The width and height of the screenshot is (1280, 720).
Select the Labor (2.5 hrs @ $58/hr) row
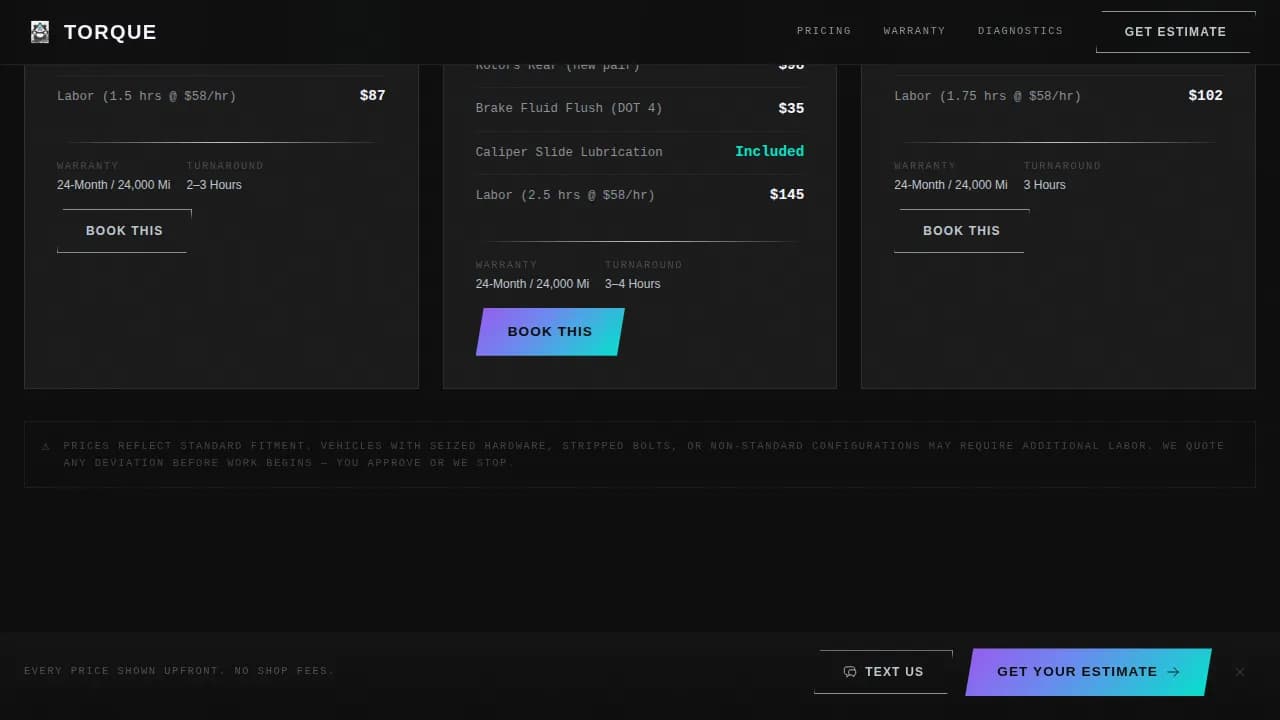click(x=640, y=195)
